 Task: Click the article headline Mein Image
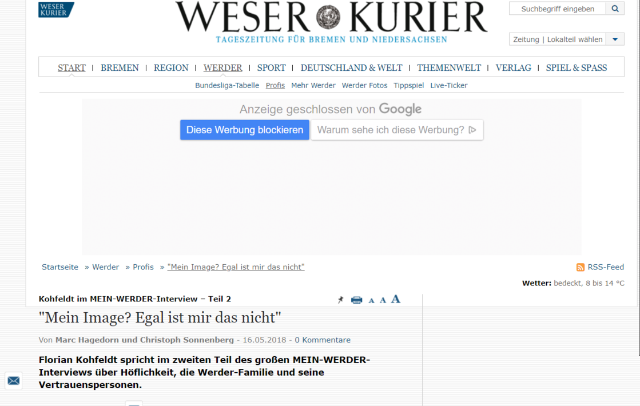(x=160, y=317)
